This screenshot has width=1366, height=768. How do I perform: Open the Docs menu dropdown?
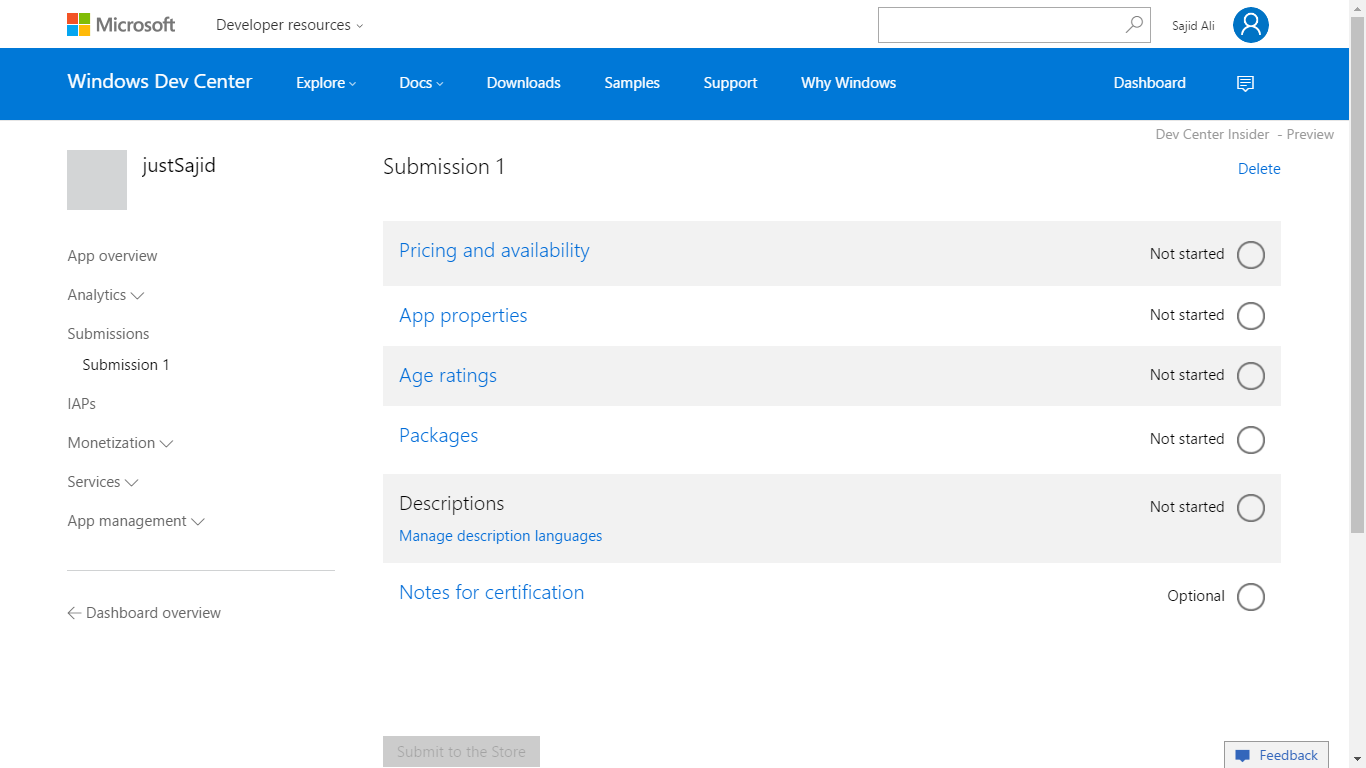421,83
